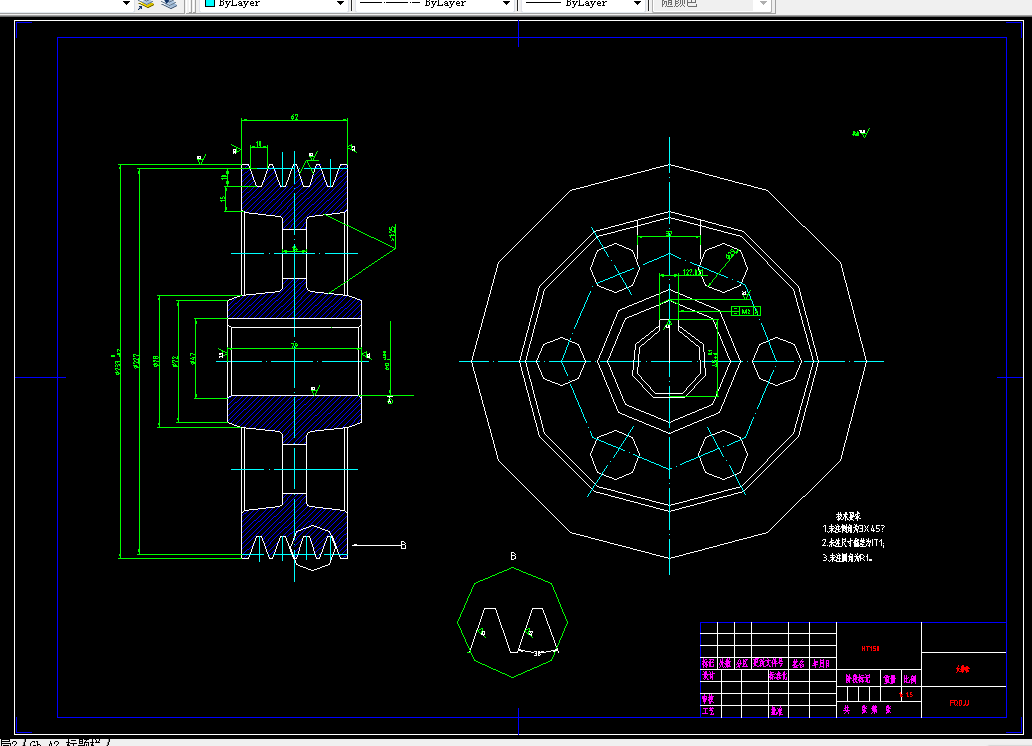Click the φ78 diameter dimension text

click(x=156, y=361)
